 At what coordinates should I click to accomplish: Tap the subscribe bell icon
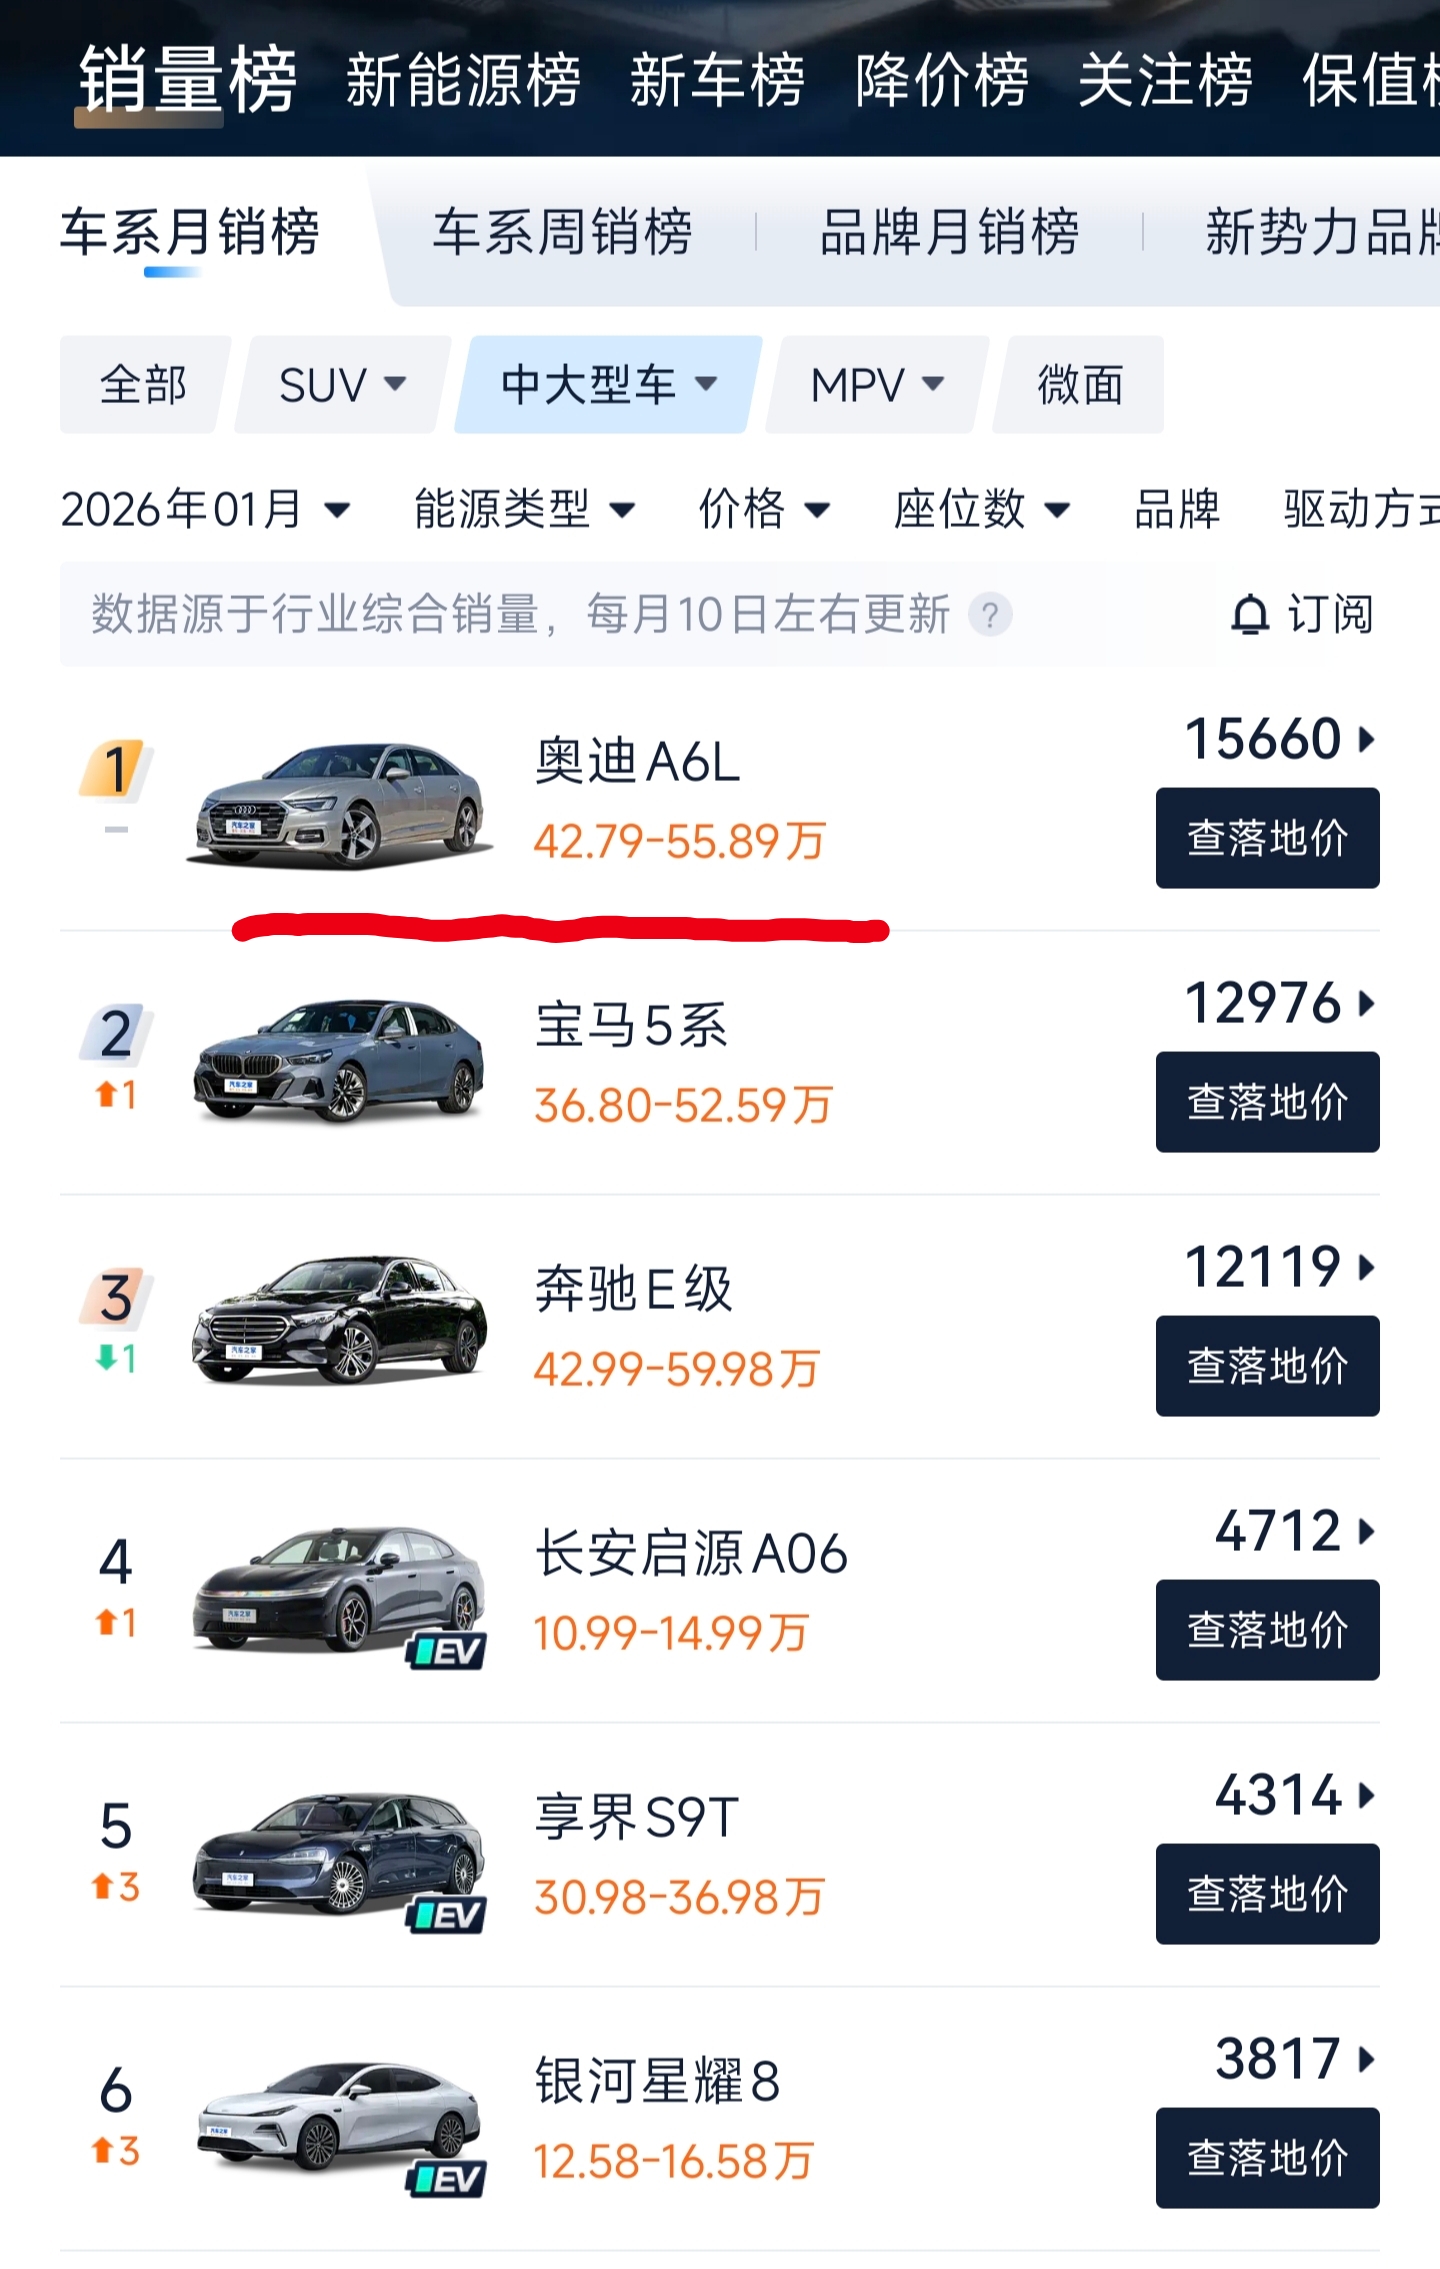(x=1250, y=614)
